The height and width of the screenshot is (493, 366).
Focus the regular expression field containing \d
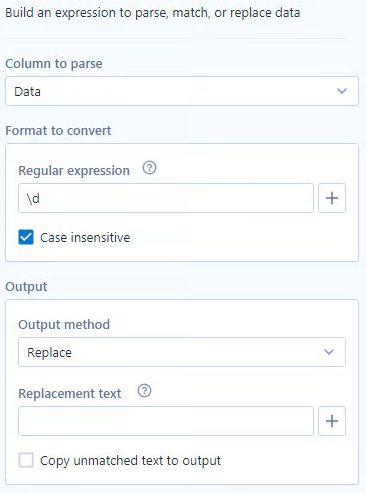point(166,198)
